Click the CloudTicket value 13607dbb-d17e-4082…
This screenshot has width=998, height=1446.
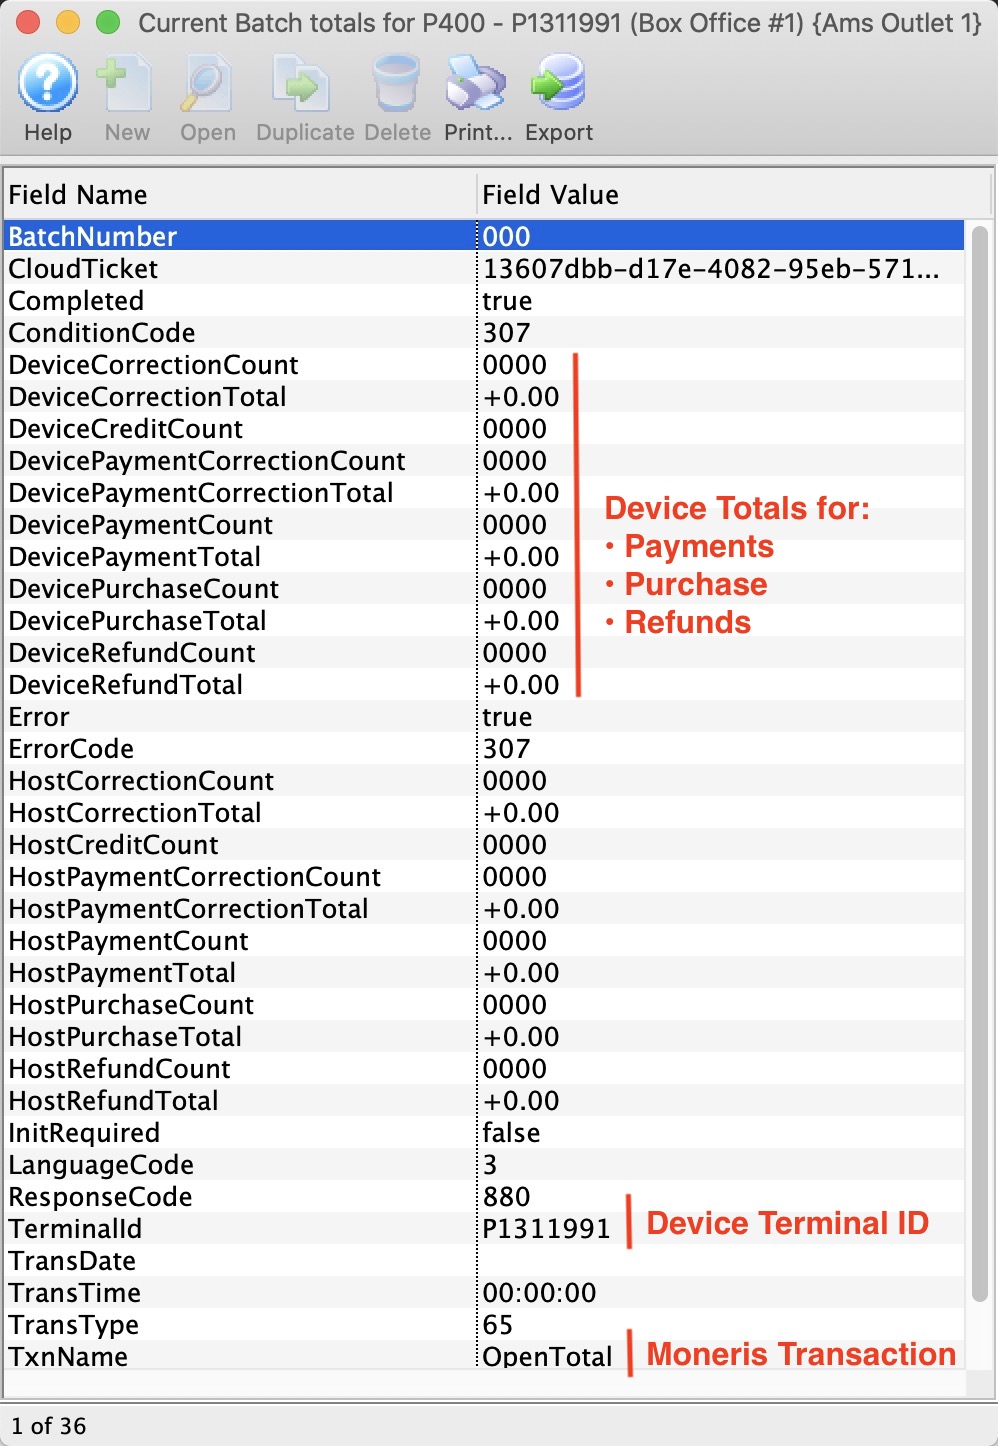(711, 268)
